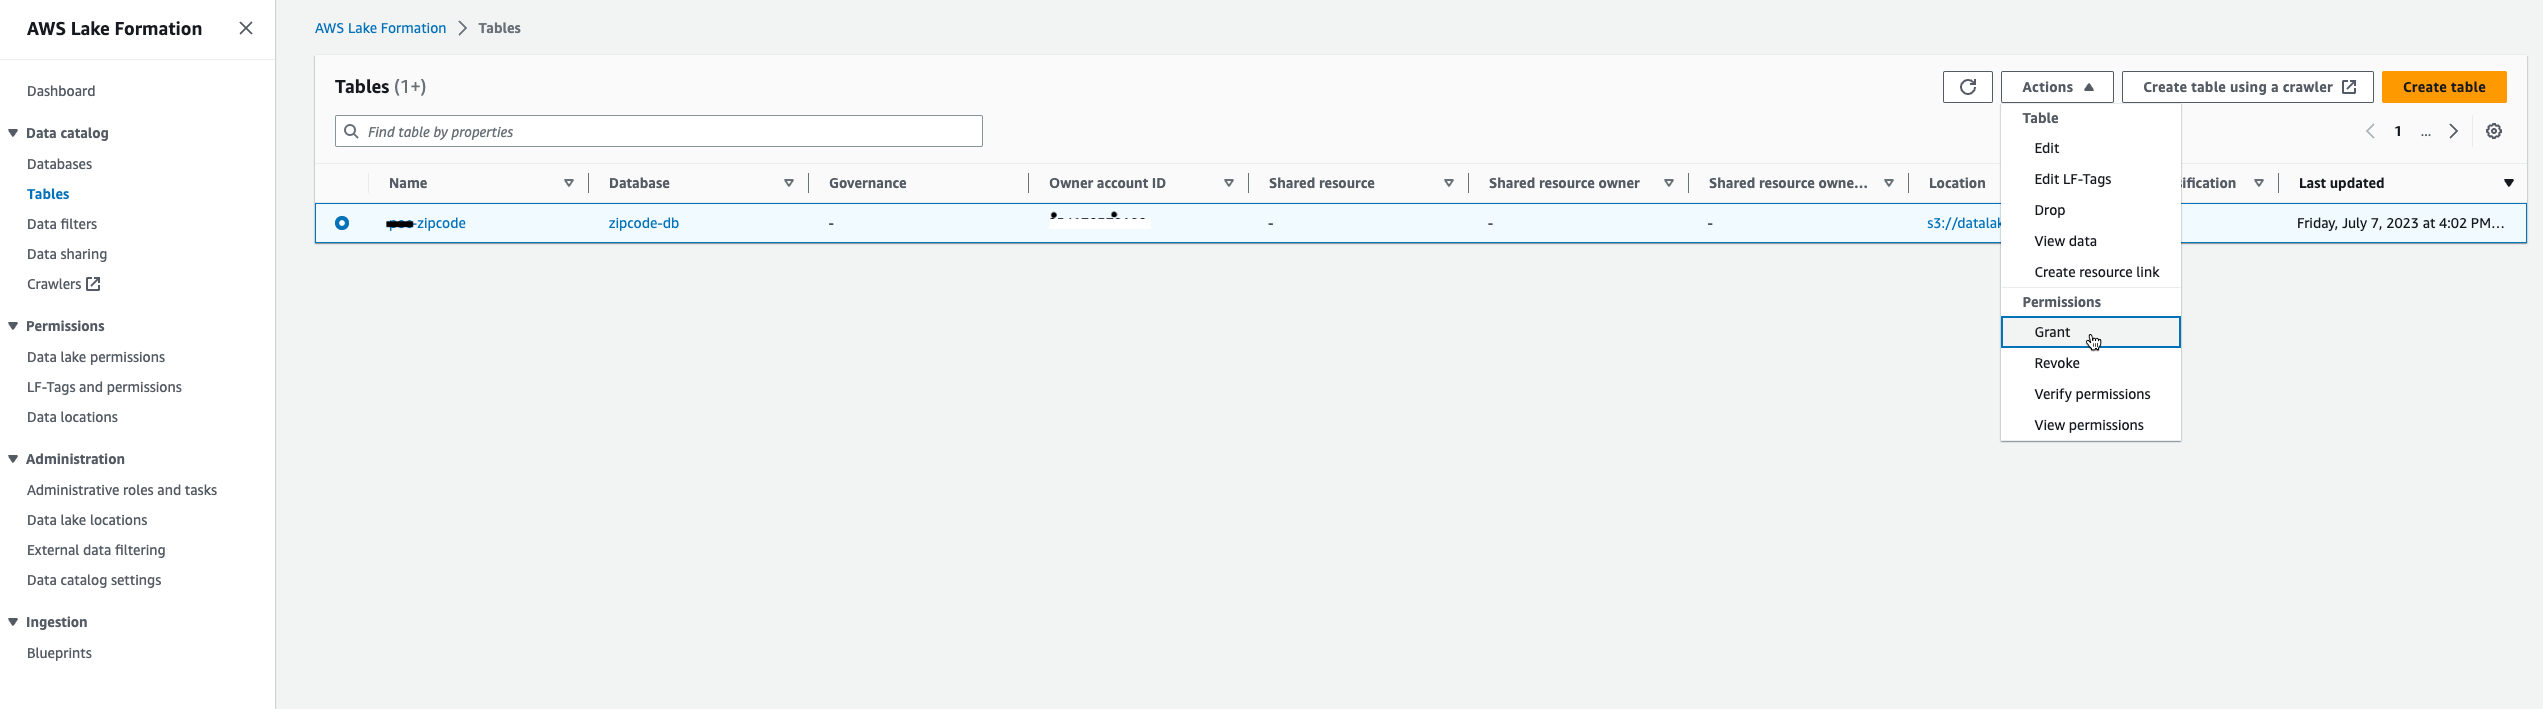The width and height of the screenshot is (2543, 709).
Task: Choose Create resource link option
Action: [2090, 272]
